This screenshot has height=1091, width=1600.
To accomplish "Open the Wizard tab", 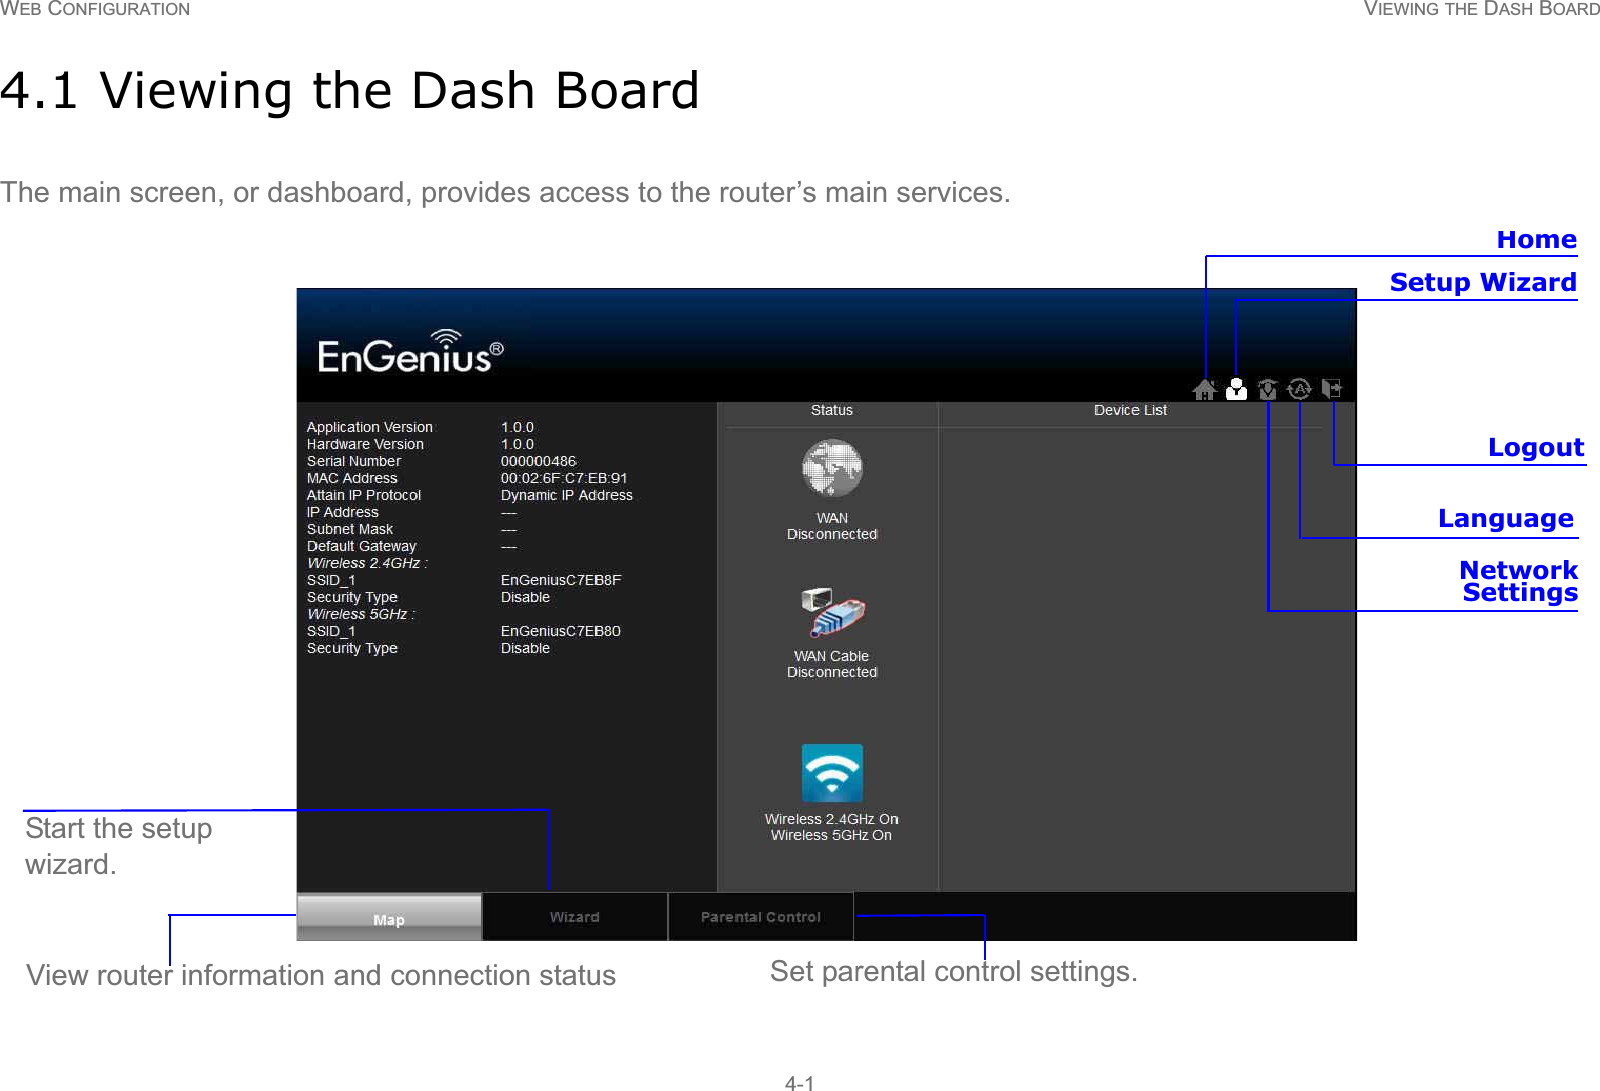I will [x=575, y=917].
